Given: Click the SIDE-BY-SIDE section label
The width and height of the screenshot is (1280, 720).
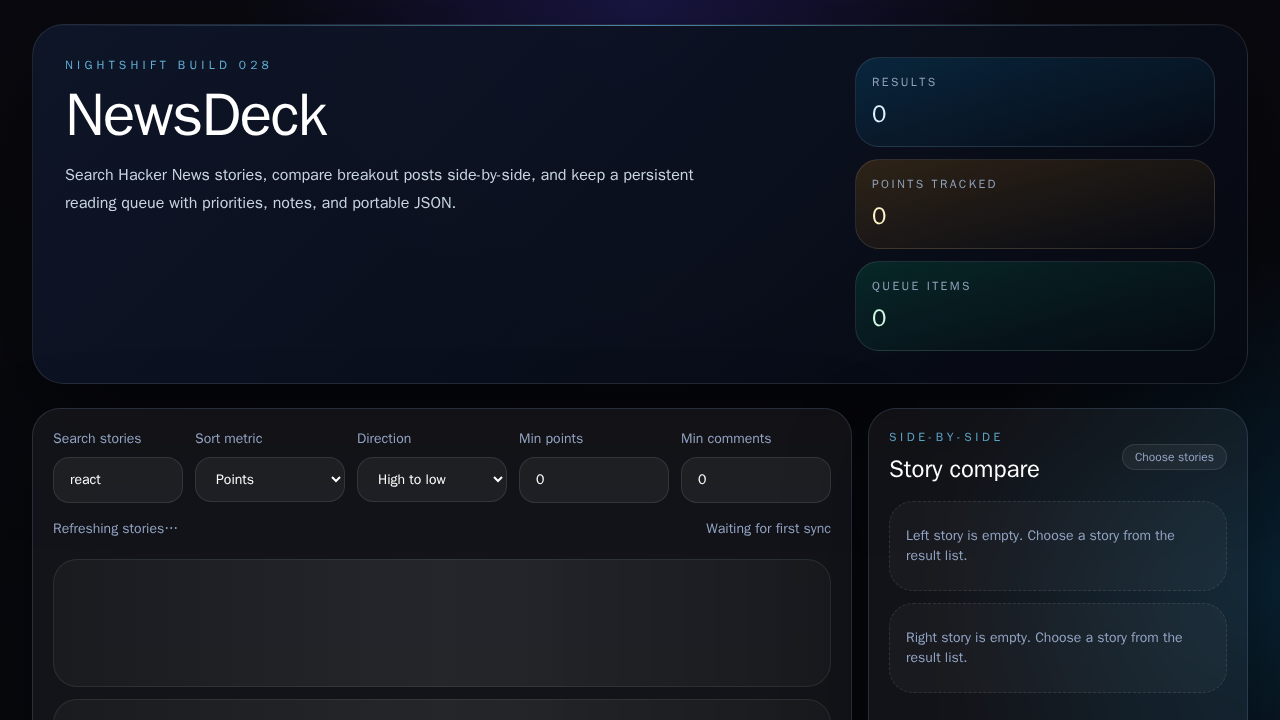Looking at the screenshot, I should click(x=946, y=437).
